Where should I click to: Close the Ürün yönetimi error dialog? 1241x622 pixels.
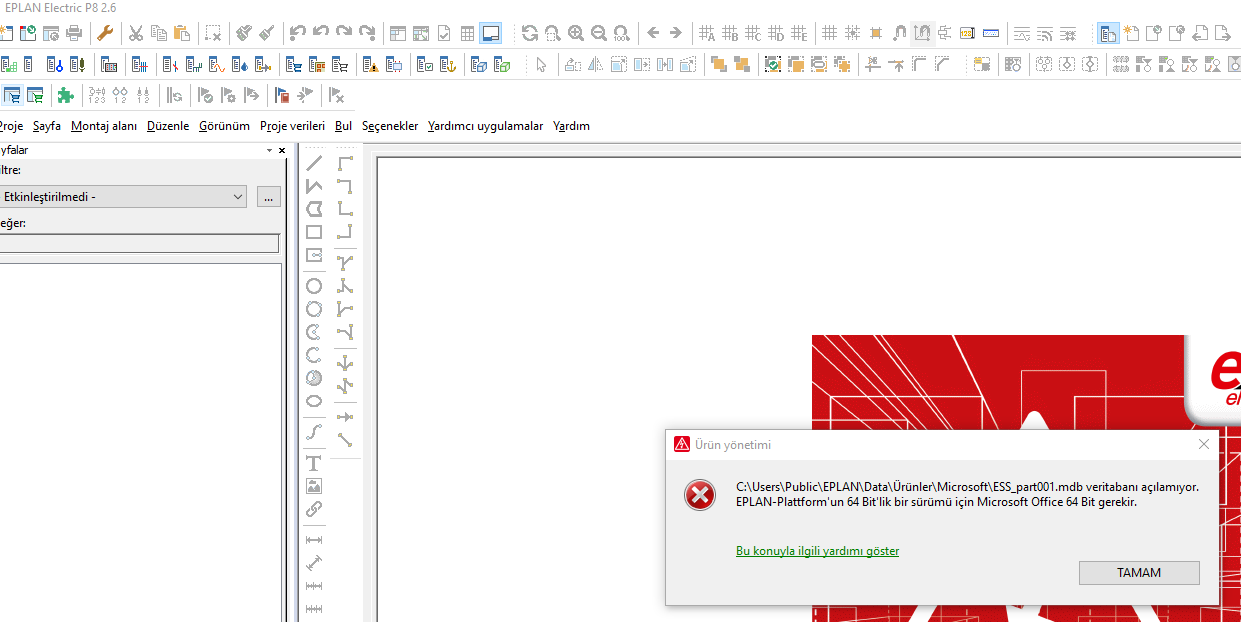1204,444
